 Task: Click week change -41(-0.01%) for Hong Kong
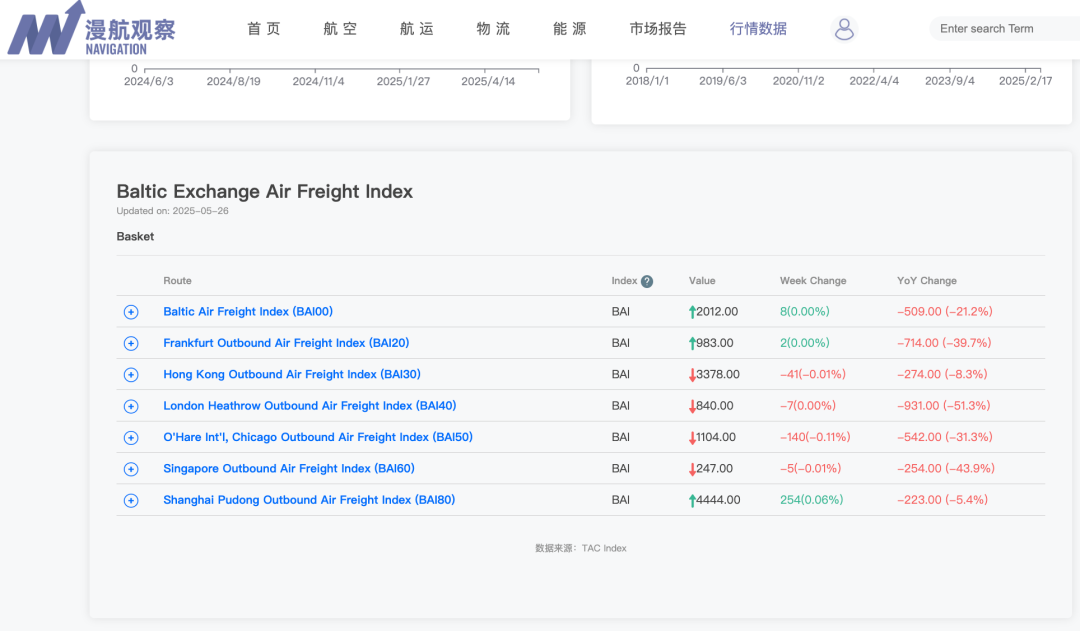pos(813,374)
